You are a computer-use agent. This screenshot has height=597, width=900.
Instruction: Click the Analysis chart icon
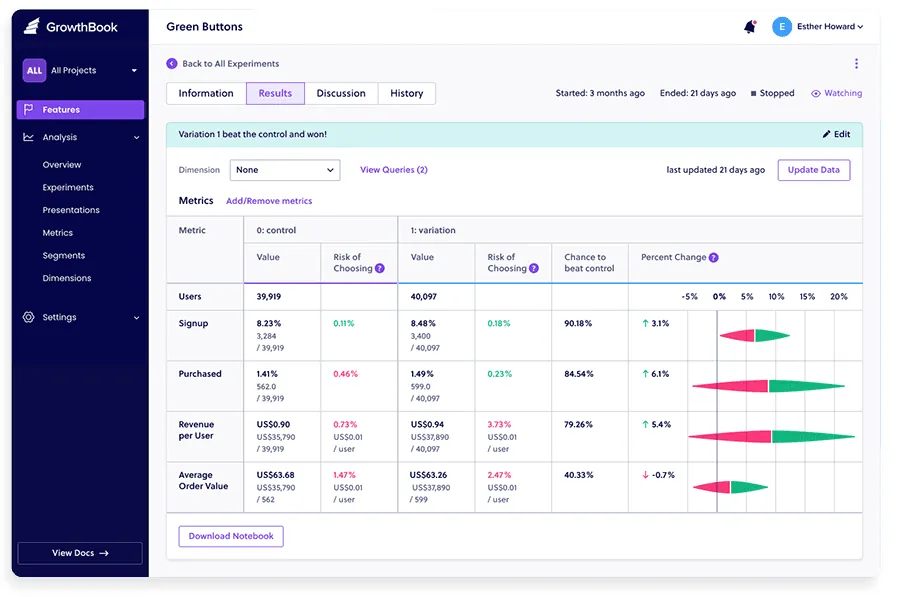click(x=28, y=137)
